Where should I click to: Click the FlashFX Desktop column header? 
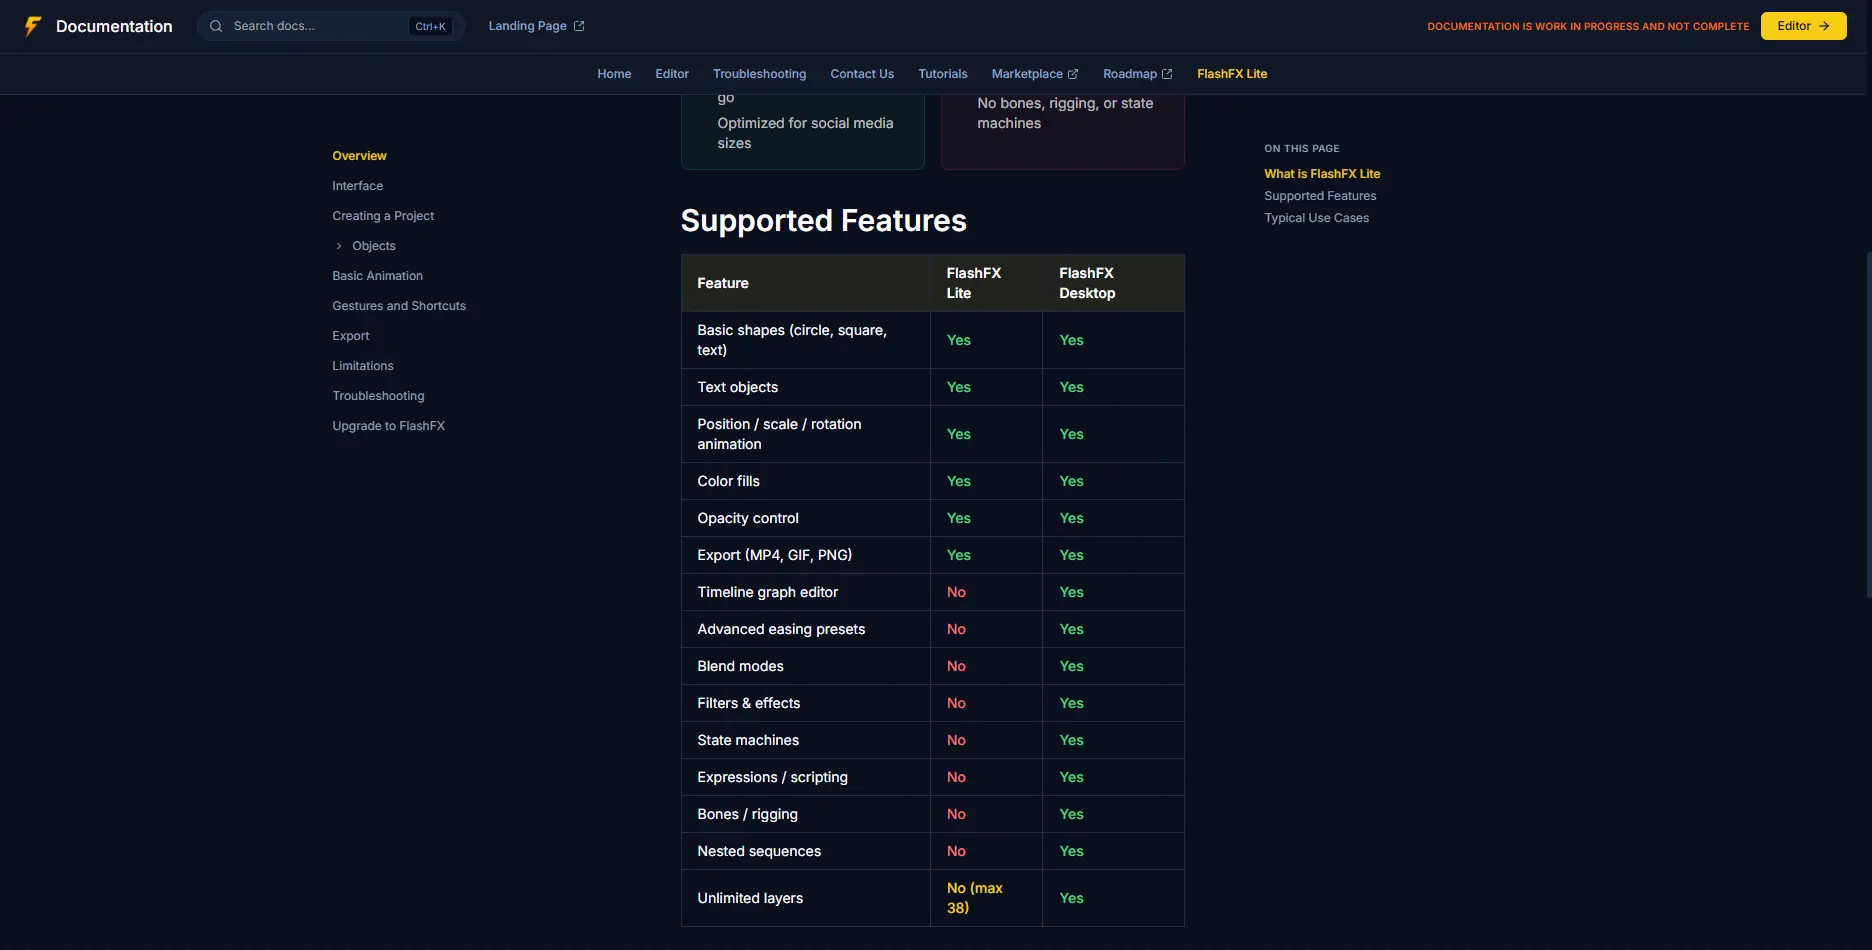tap(1113, 283)
